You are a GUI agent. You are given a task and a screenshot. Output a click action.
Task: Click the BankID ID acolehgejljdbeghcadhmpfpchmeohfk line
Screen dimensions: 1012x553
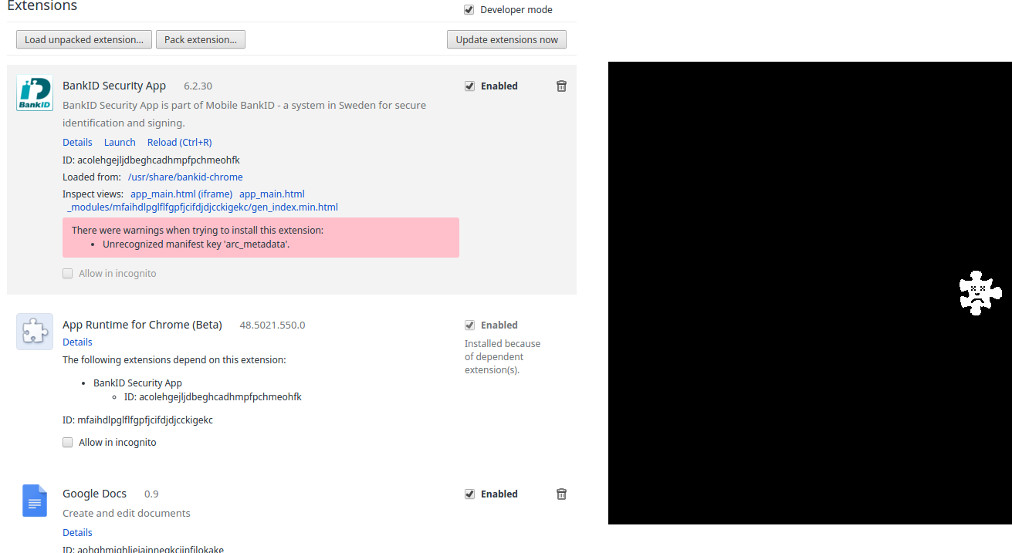(151, 160)
